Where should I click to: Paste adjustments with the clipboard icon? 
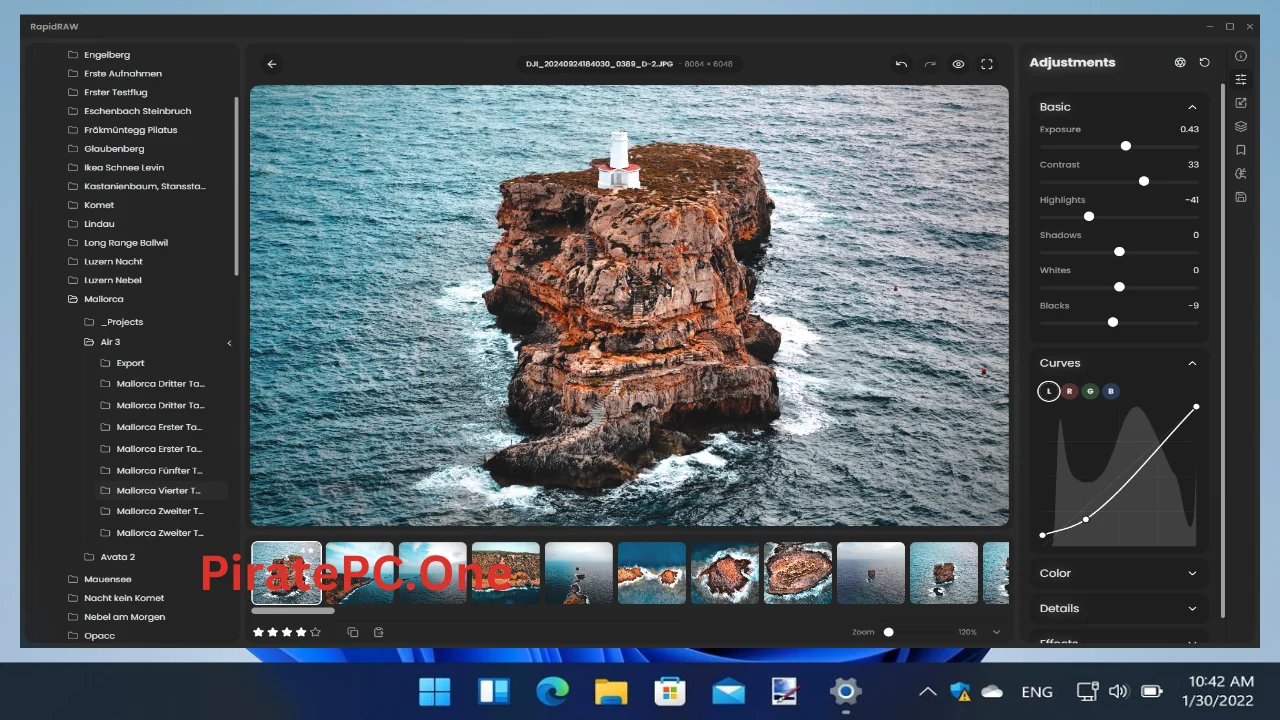click(x=378, y=632)
